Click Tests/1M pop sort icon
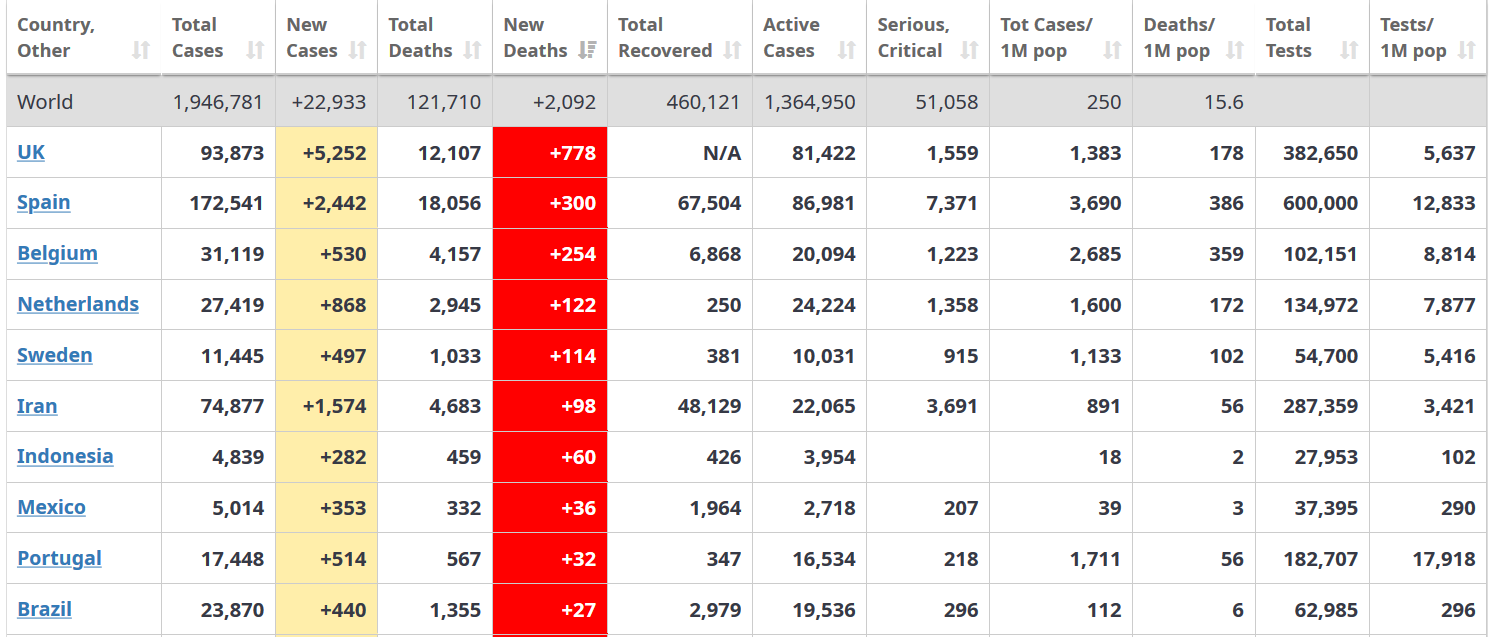The width and height of the screenshot is (1495, 637). click(1467, 51)
